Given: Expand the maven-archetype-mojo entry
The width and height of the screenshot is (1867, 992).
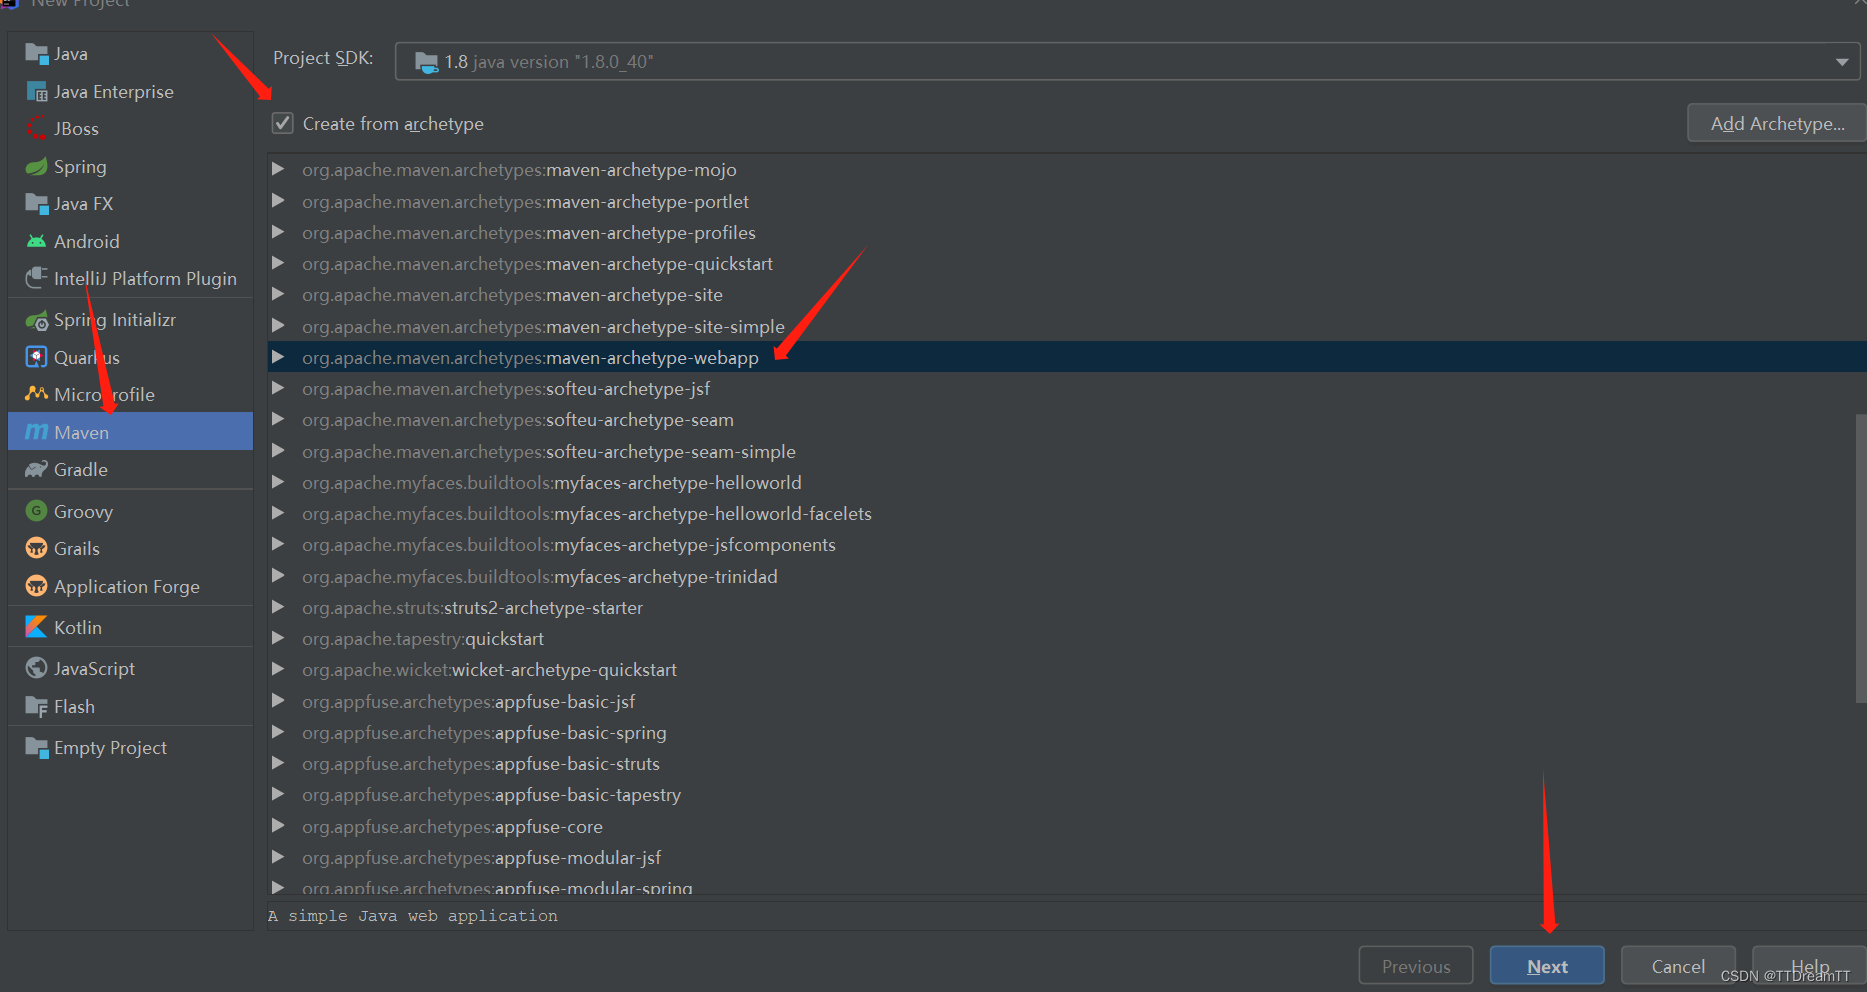Looking at the screenshot, I should click(278, 169).
